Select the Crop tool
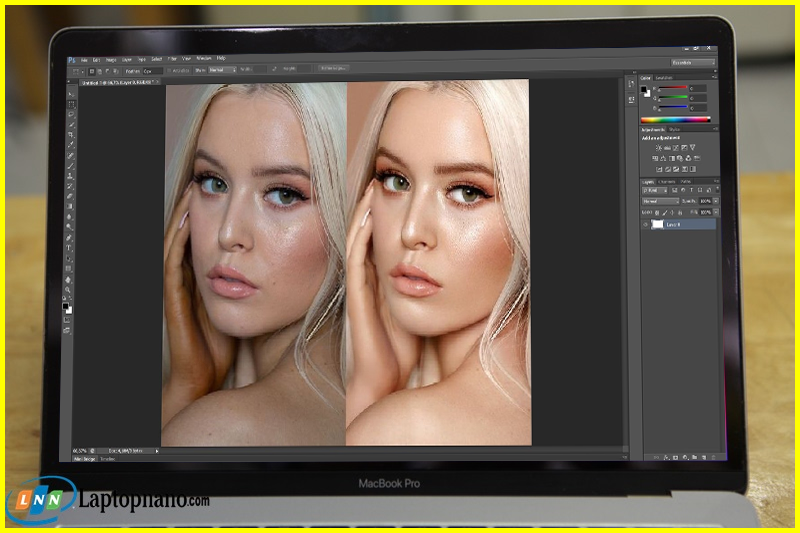Screen dimensions: 800x533 [x=70, y=135]
